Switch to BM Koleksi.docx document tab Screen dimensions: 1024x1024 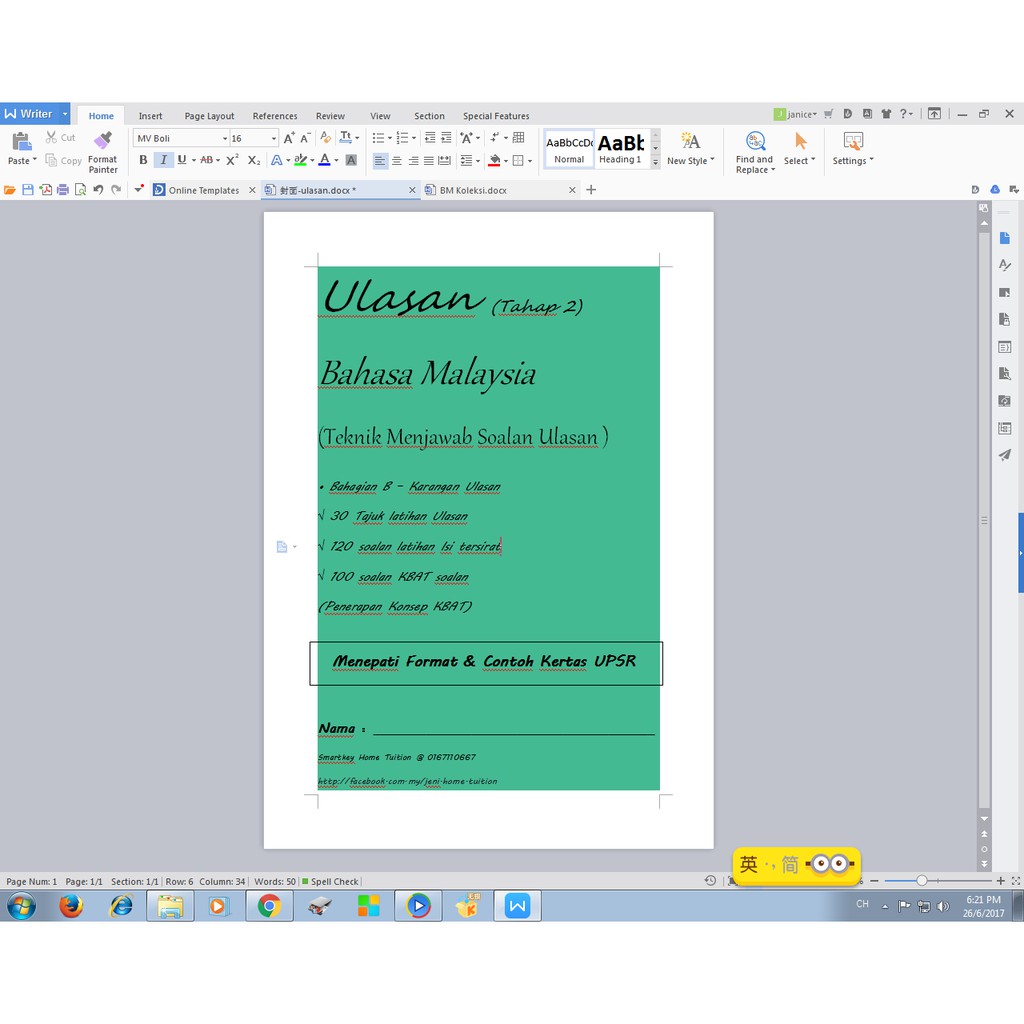click(x=473, y=190)
